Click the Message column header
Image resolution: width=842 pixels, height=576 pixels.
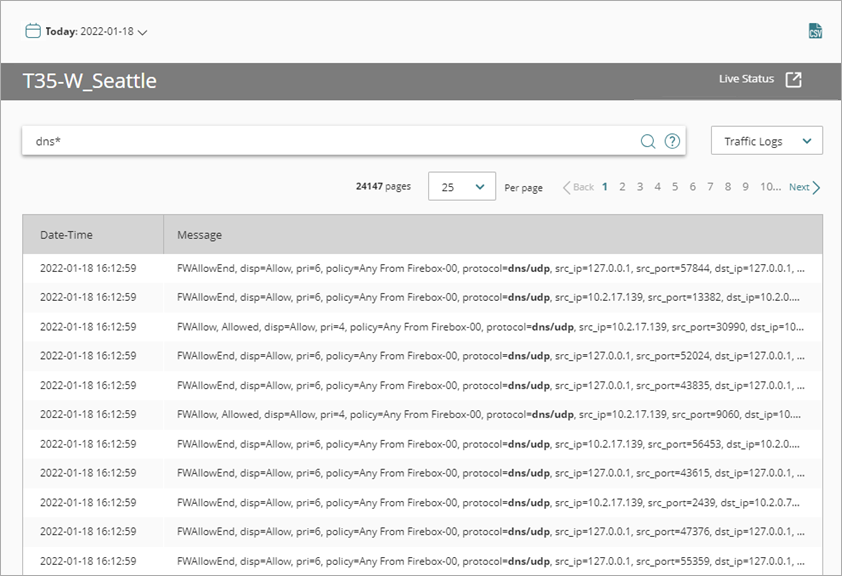click(199, 235)
